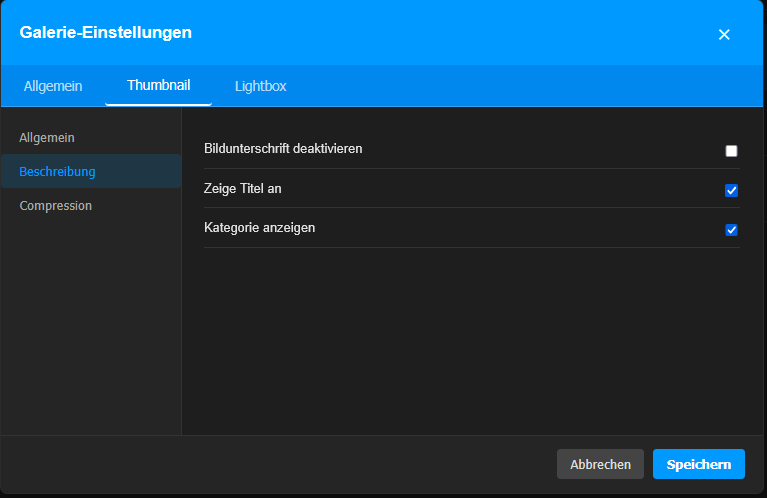Click the Zeige Titel an label
The height and width of the screenshot is (498, 767).
(243, 189)
